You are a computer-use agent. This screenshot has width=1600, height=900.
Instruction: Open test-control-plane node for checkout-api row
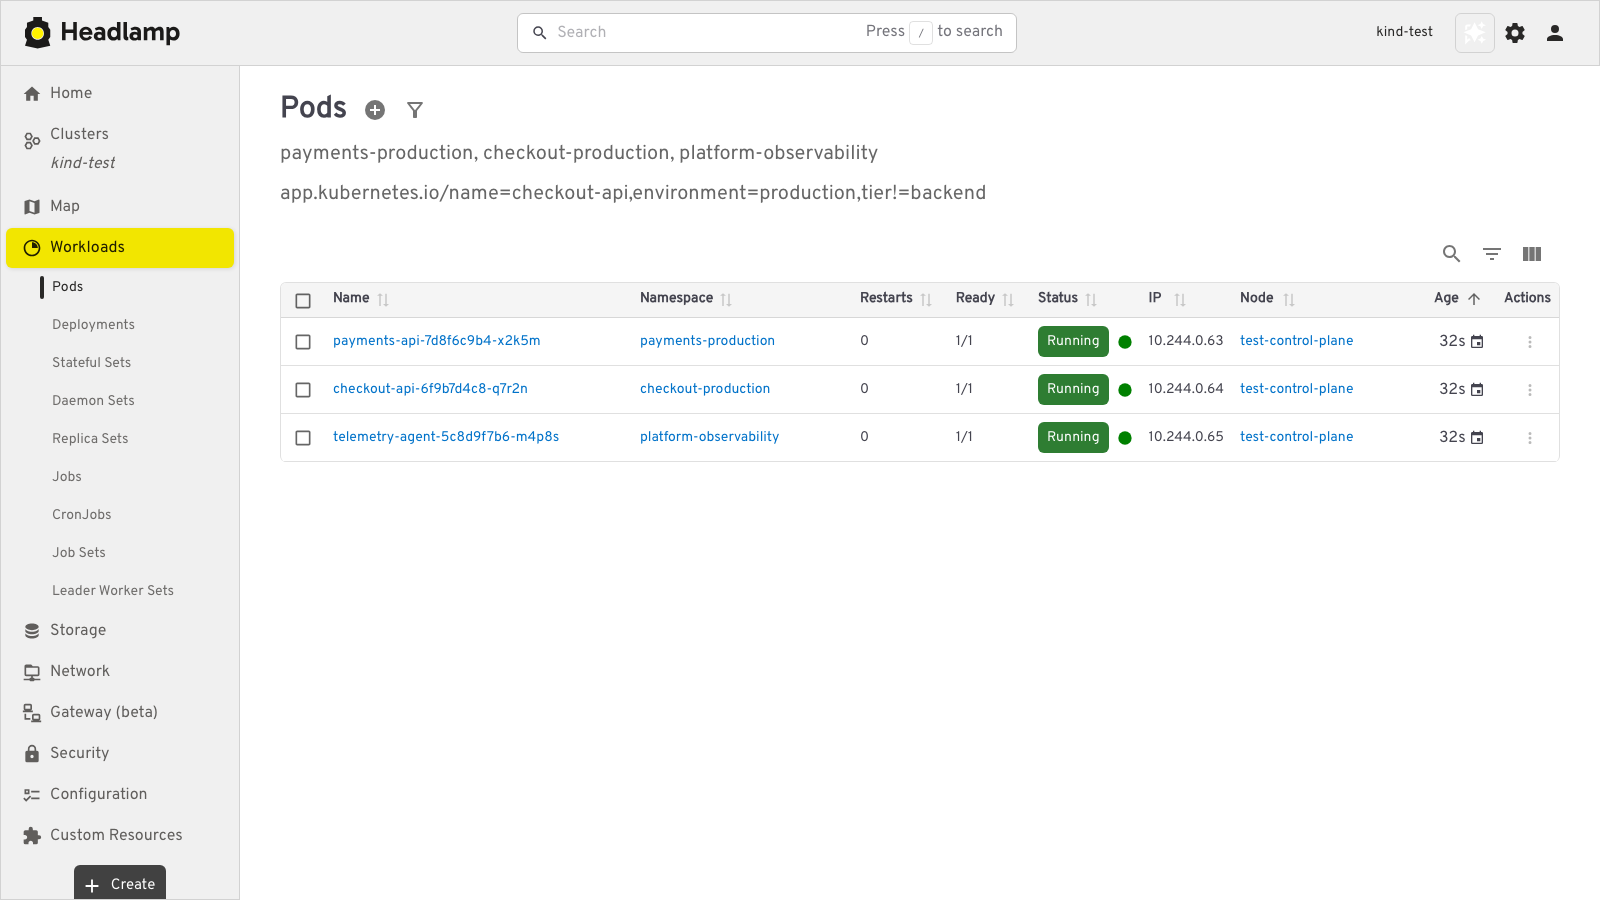(x=1296, y=389)
